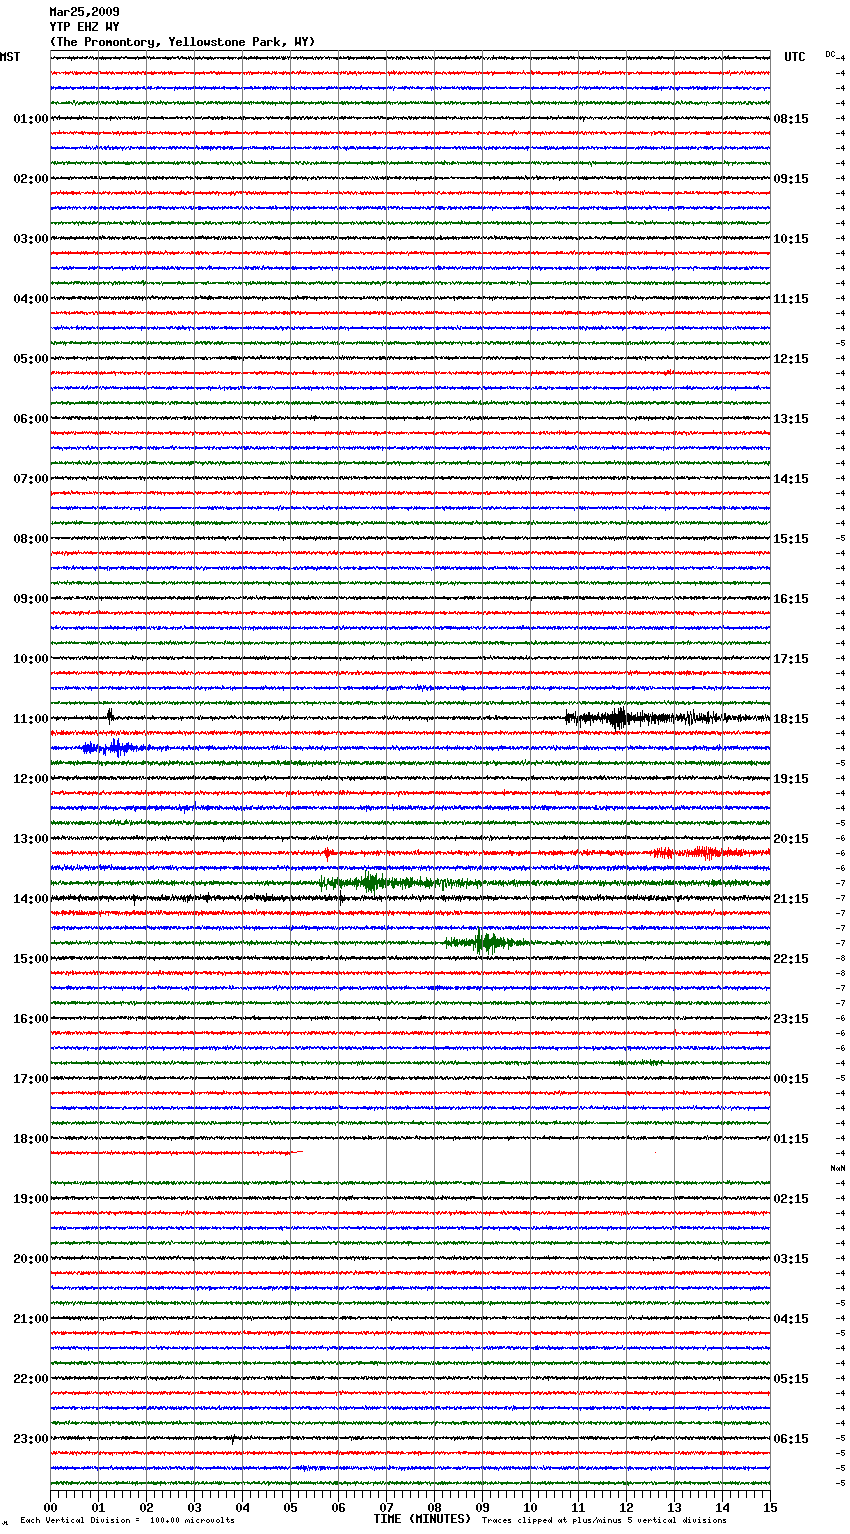
Task: Click the "06" minute tick on the time axis
Action: (x=338, y=1507)
